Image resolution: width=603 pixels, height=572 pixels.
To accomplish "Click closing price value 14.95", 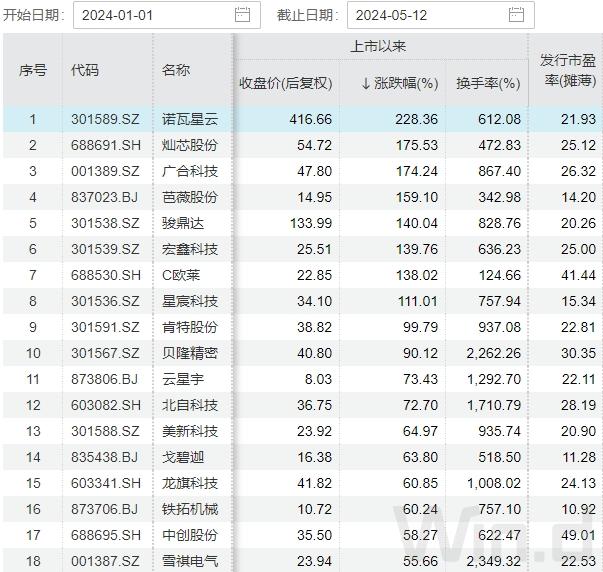I will [315, 197].
